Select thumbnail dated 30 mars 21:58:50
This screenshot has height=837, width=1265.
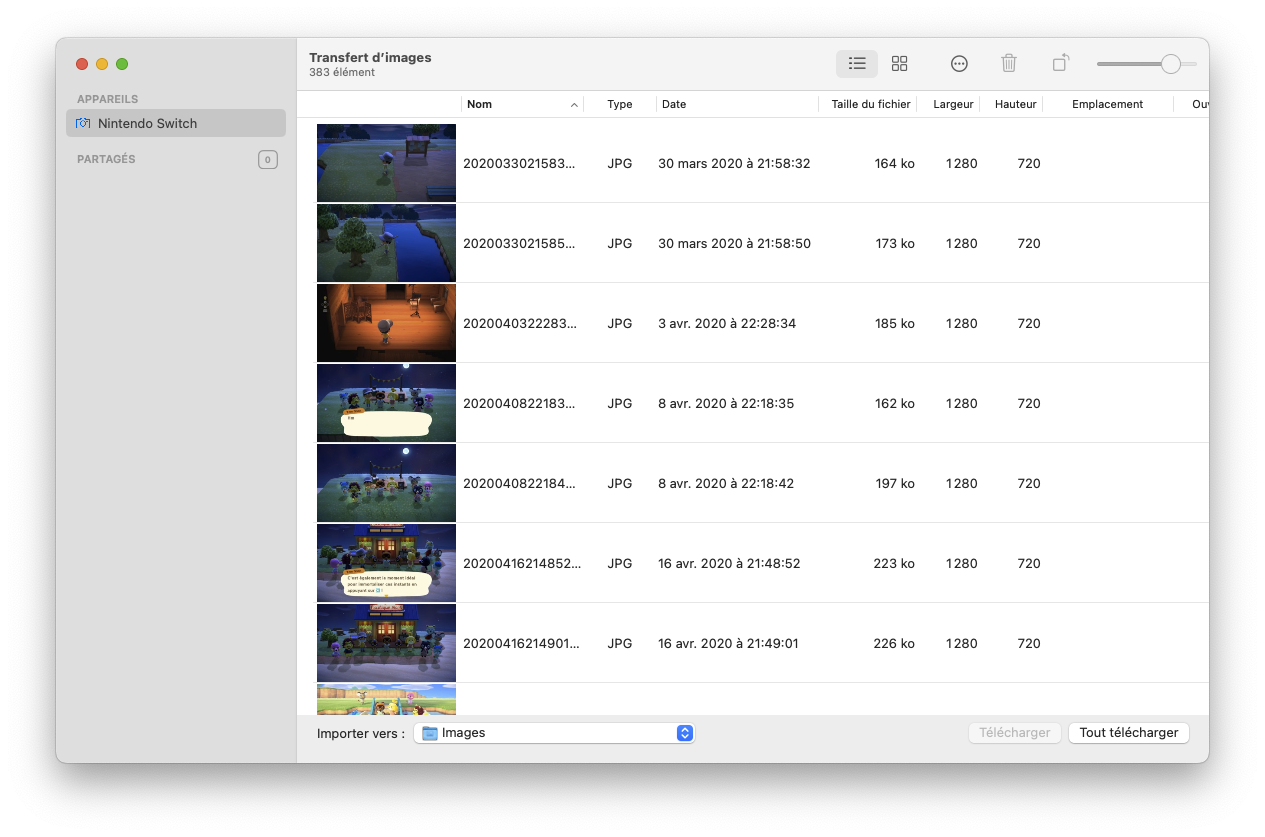(386, 243)
